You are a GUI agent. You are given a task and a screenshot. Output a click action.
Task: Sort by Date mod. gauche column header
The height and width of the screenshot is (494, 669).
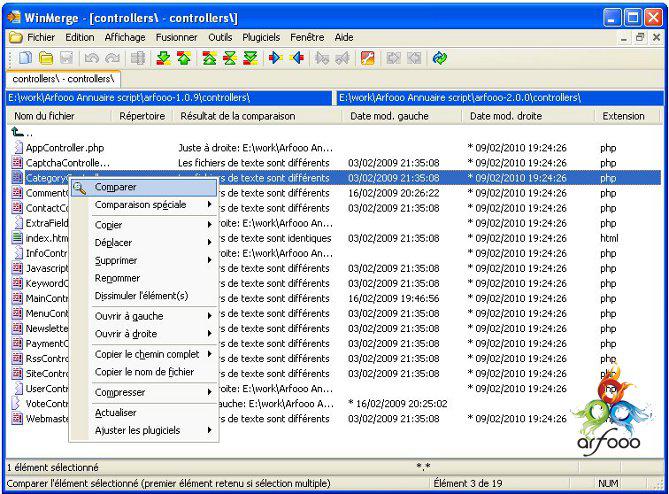click(x=401, y=116)
